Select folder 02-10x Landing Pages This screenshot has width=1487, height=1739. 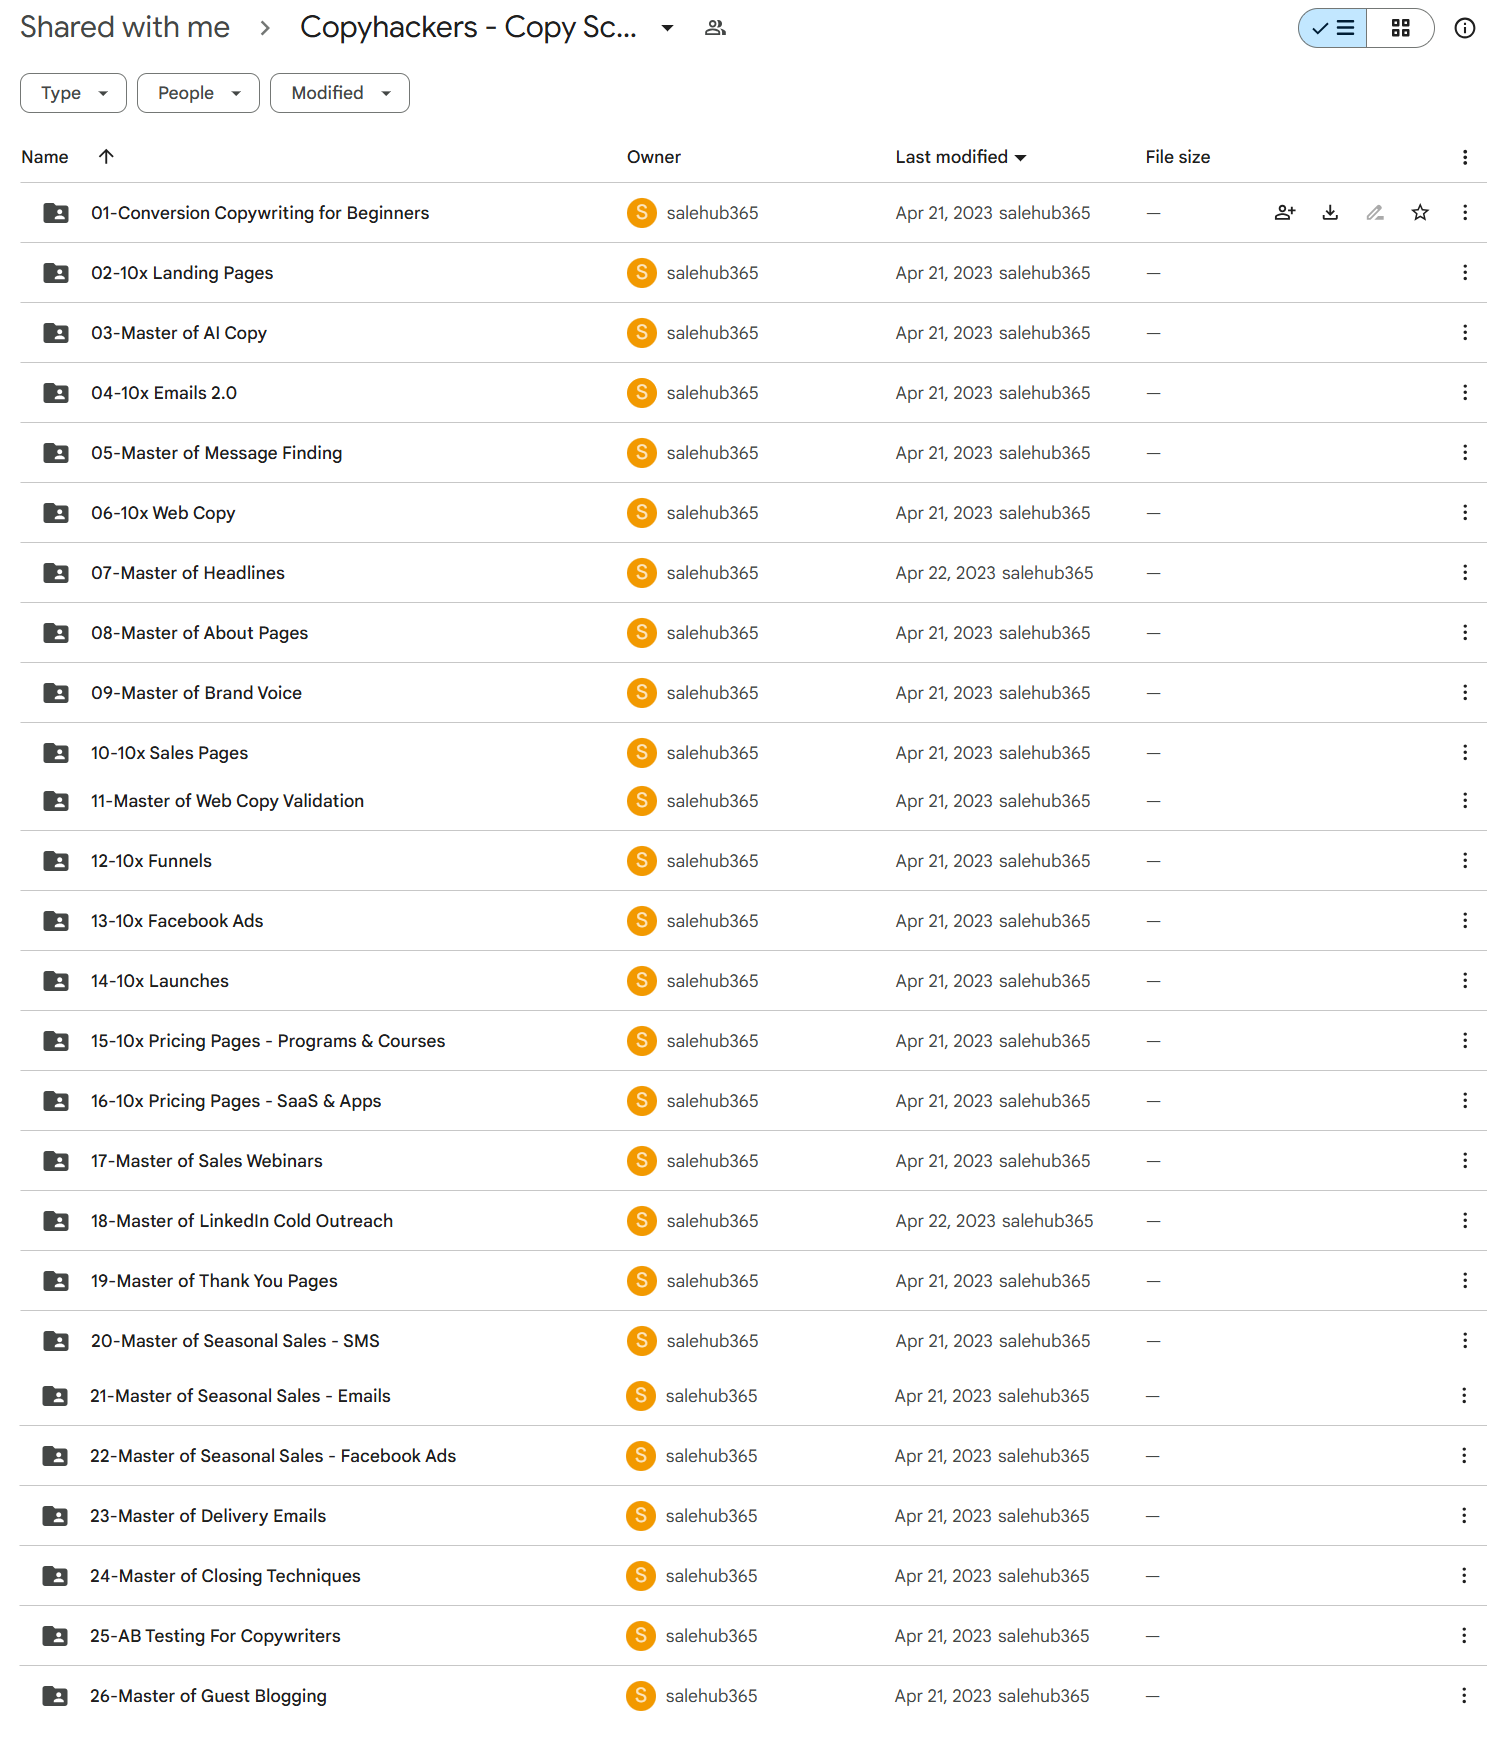[753, 272]
